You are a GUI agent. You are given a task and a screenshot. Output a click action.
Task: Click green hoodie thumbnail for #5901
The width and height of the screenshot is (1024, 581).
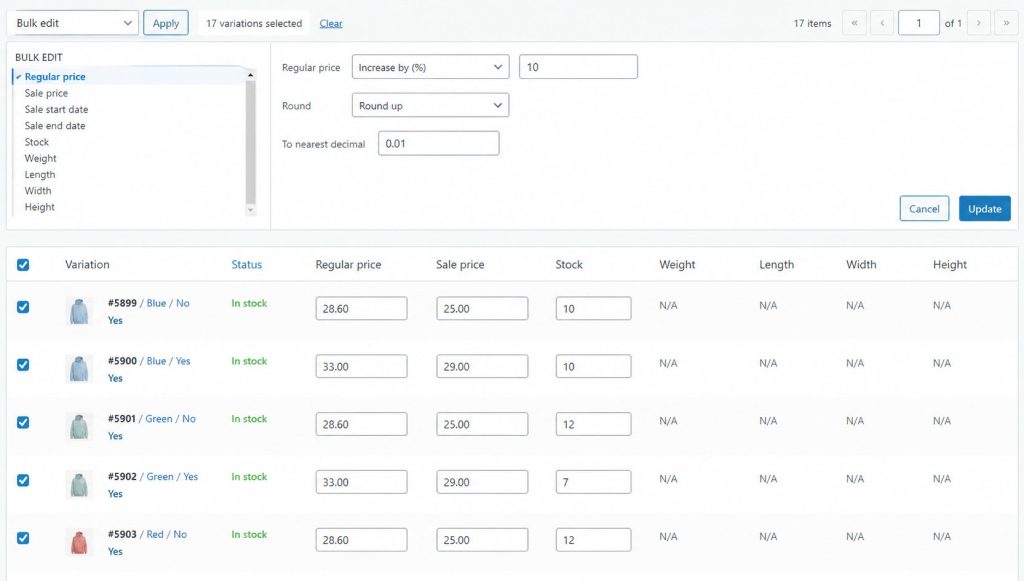click(79, 426)
